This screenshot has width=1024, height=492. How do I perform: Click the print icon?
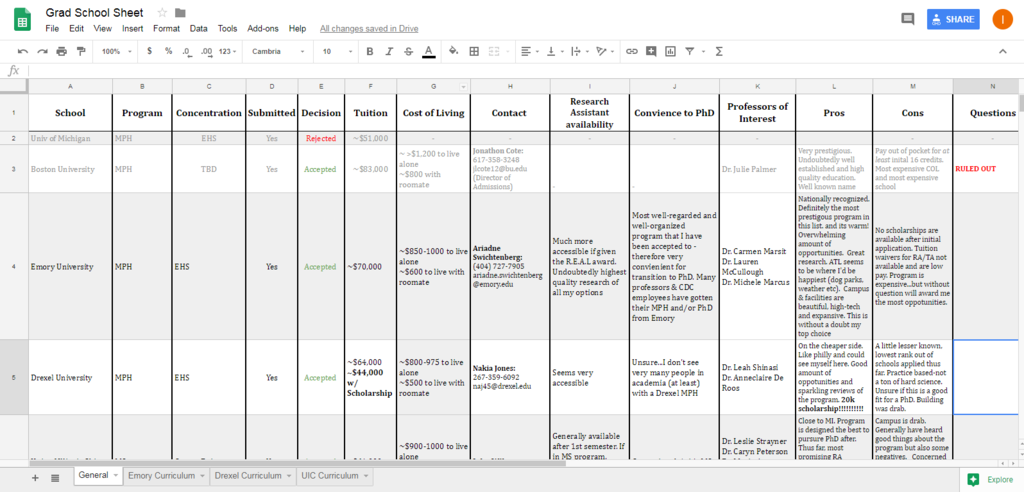point(61,51)
